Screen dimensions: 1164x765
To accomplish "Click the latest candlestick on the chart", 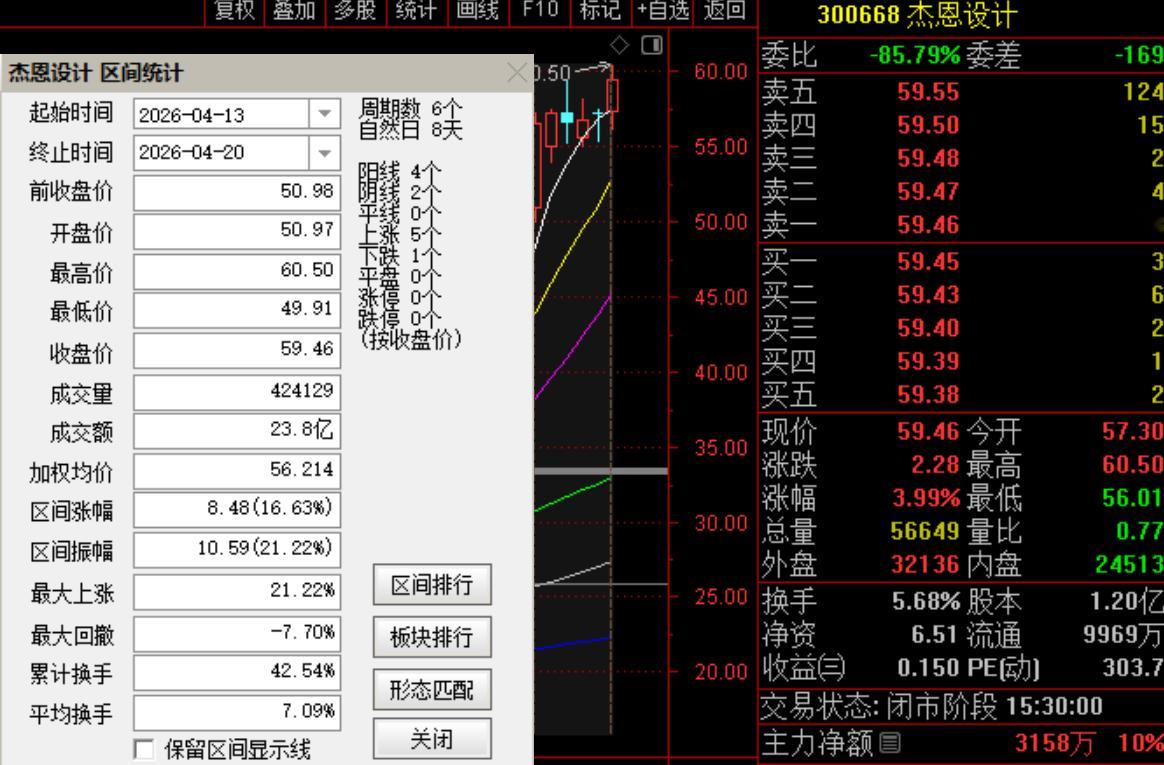I will 612,96.
